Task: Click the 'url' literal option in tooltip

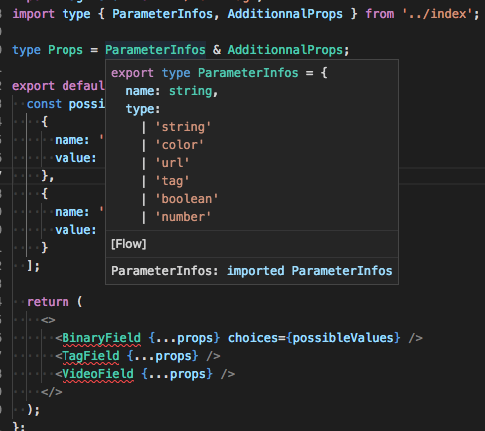Action: (172, 163)
